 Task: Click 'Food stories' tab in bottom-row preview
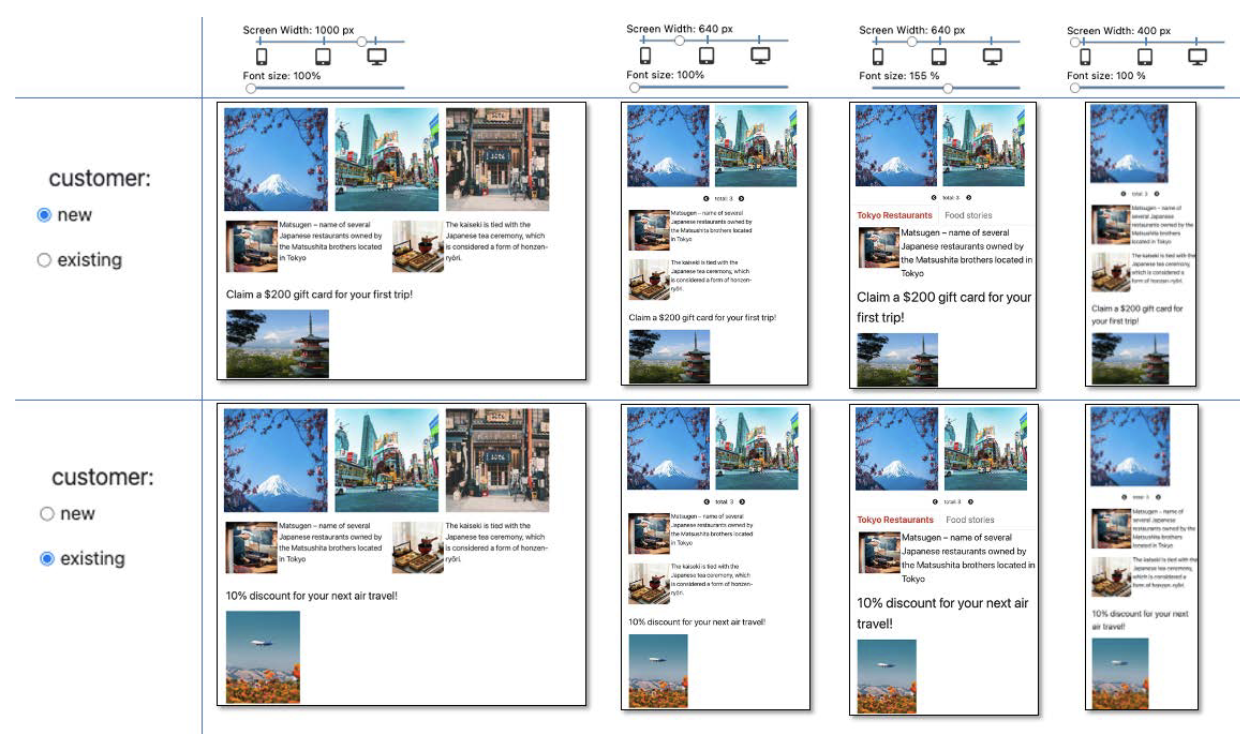[x=970, y=520]
